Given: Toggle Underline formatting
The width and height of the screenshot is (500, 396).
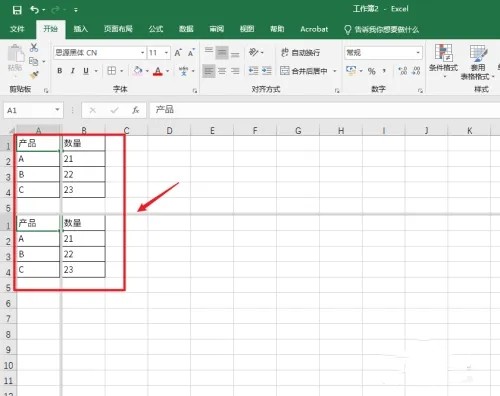Looking at the screenshot, I should coord(86,71).
